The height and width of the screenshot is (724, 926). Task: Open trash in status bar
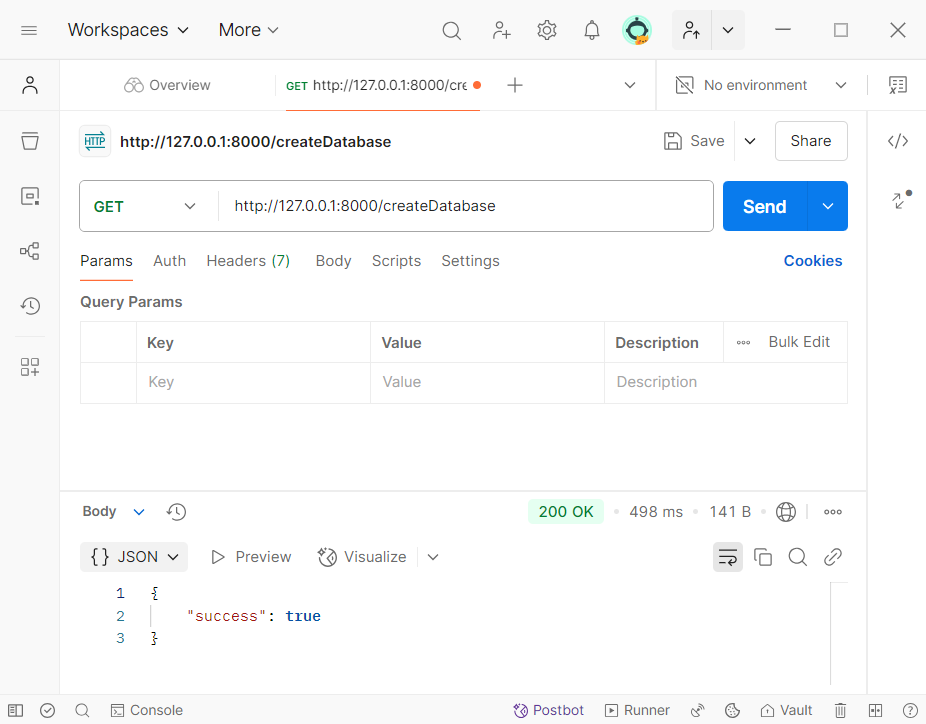840,710
